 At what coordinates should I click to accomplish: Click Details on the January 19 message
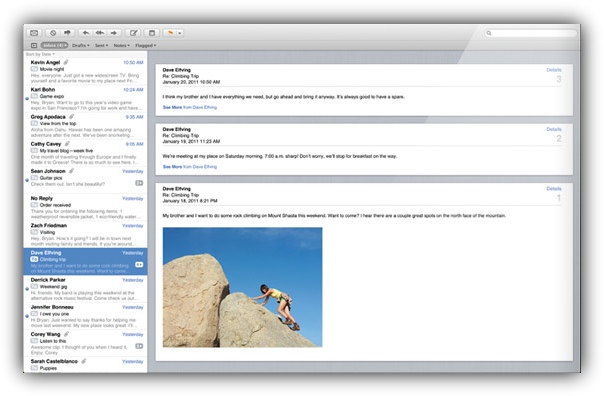point(554,129)
